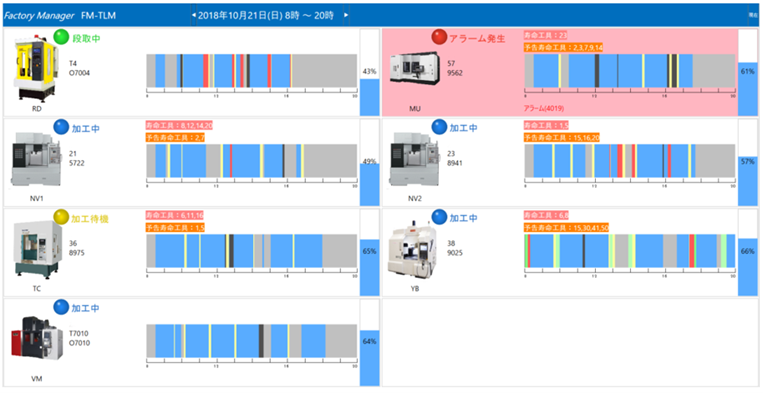Click 予告寿命工具：2,3,7,9,14 label
763x393 pixels.
(x=563, y=47)
